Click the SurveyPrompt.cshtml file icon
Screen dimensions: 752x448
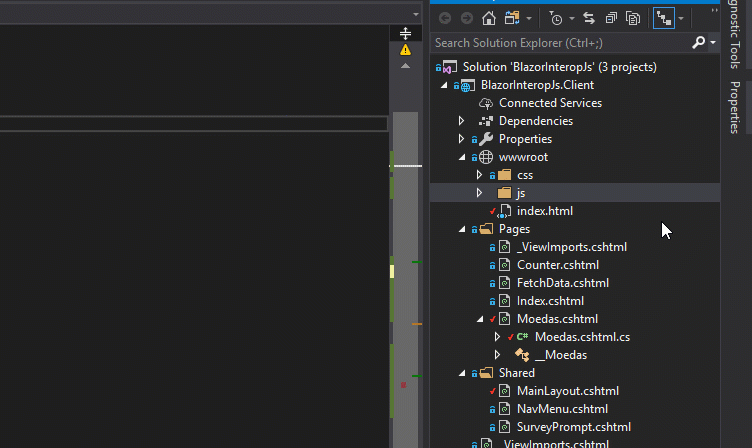(x=504, y=427)
